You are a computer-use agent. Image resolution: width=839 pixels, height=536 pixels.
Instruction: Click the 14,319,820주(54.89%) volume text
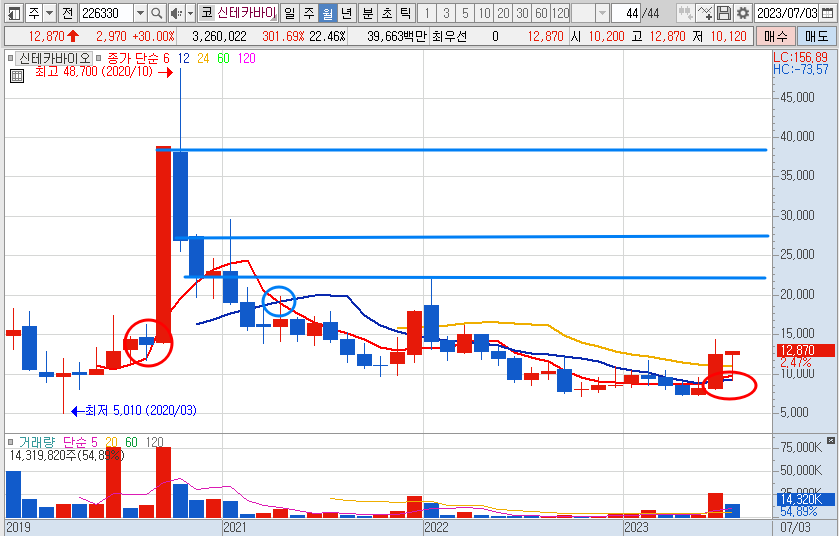click(67, 455)
